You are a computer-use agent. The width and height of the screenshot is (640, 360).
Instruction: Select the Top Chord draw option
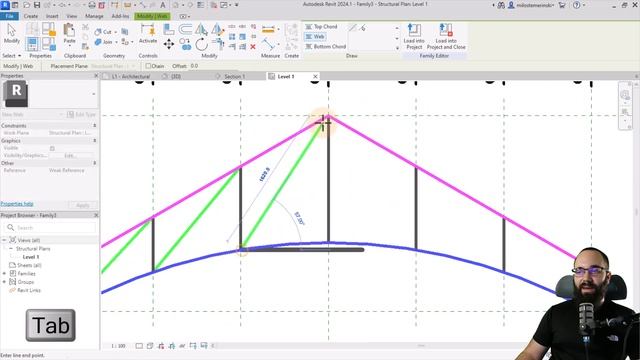(321, 27)
